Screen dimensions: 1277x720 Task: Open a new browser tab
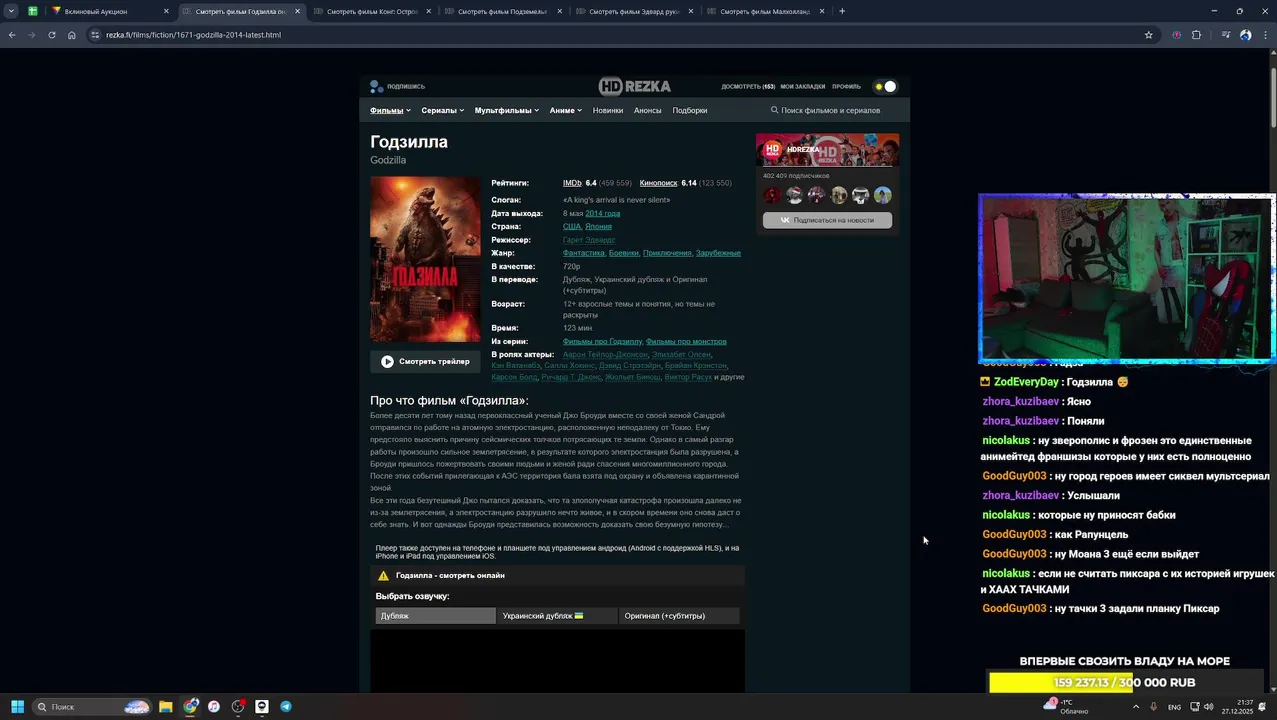[842, 11]
